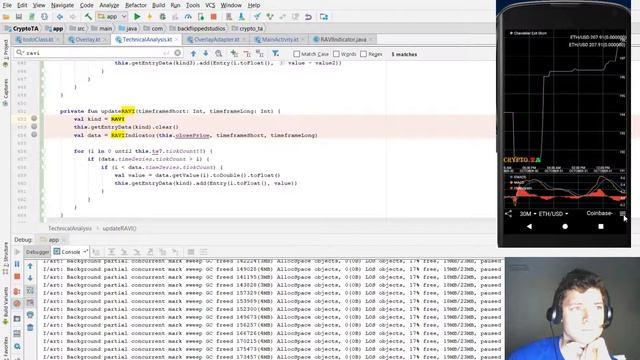Image resolution: width=640 pixels, height=360 pixels.
Task: Click the View Breakpoints icon in the Debug sidebar
Action: (17, 291)
